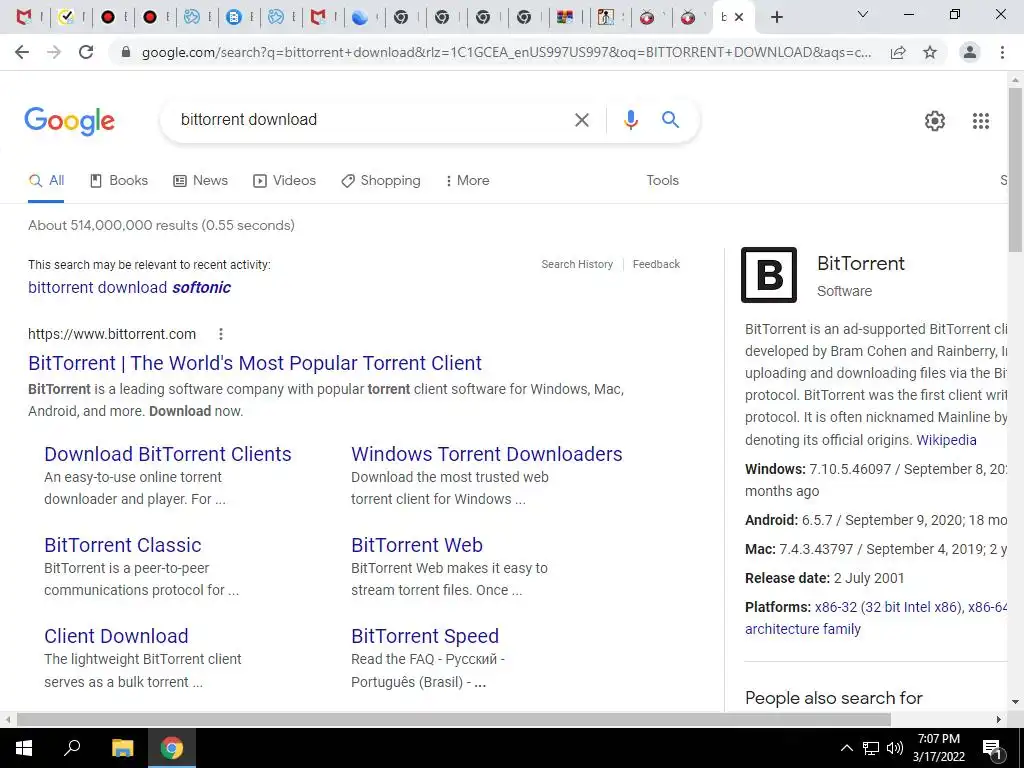This screenshot has height=768, width=1024.
Task: Open Client Download sitelink
Action: coord(116,636)
